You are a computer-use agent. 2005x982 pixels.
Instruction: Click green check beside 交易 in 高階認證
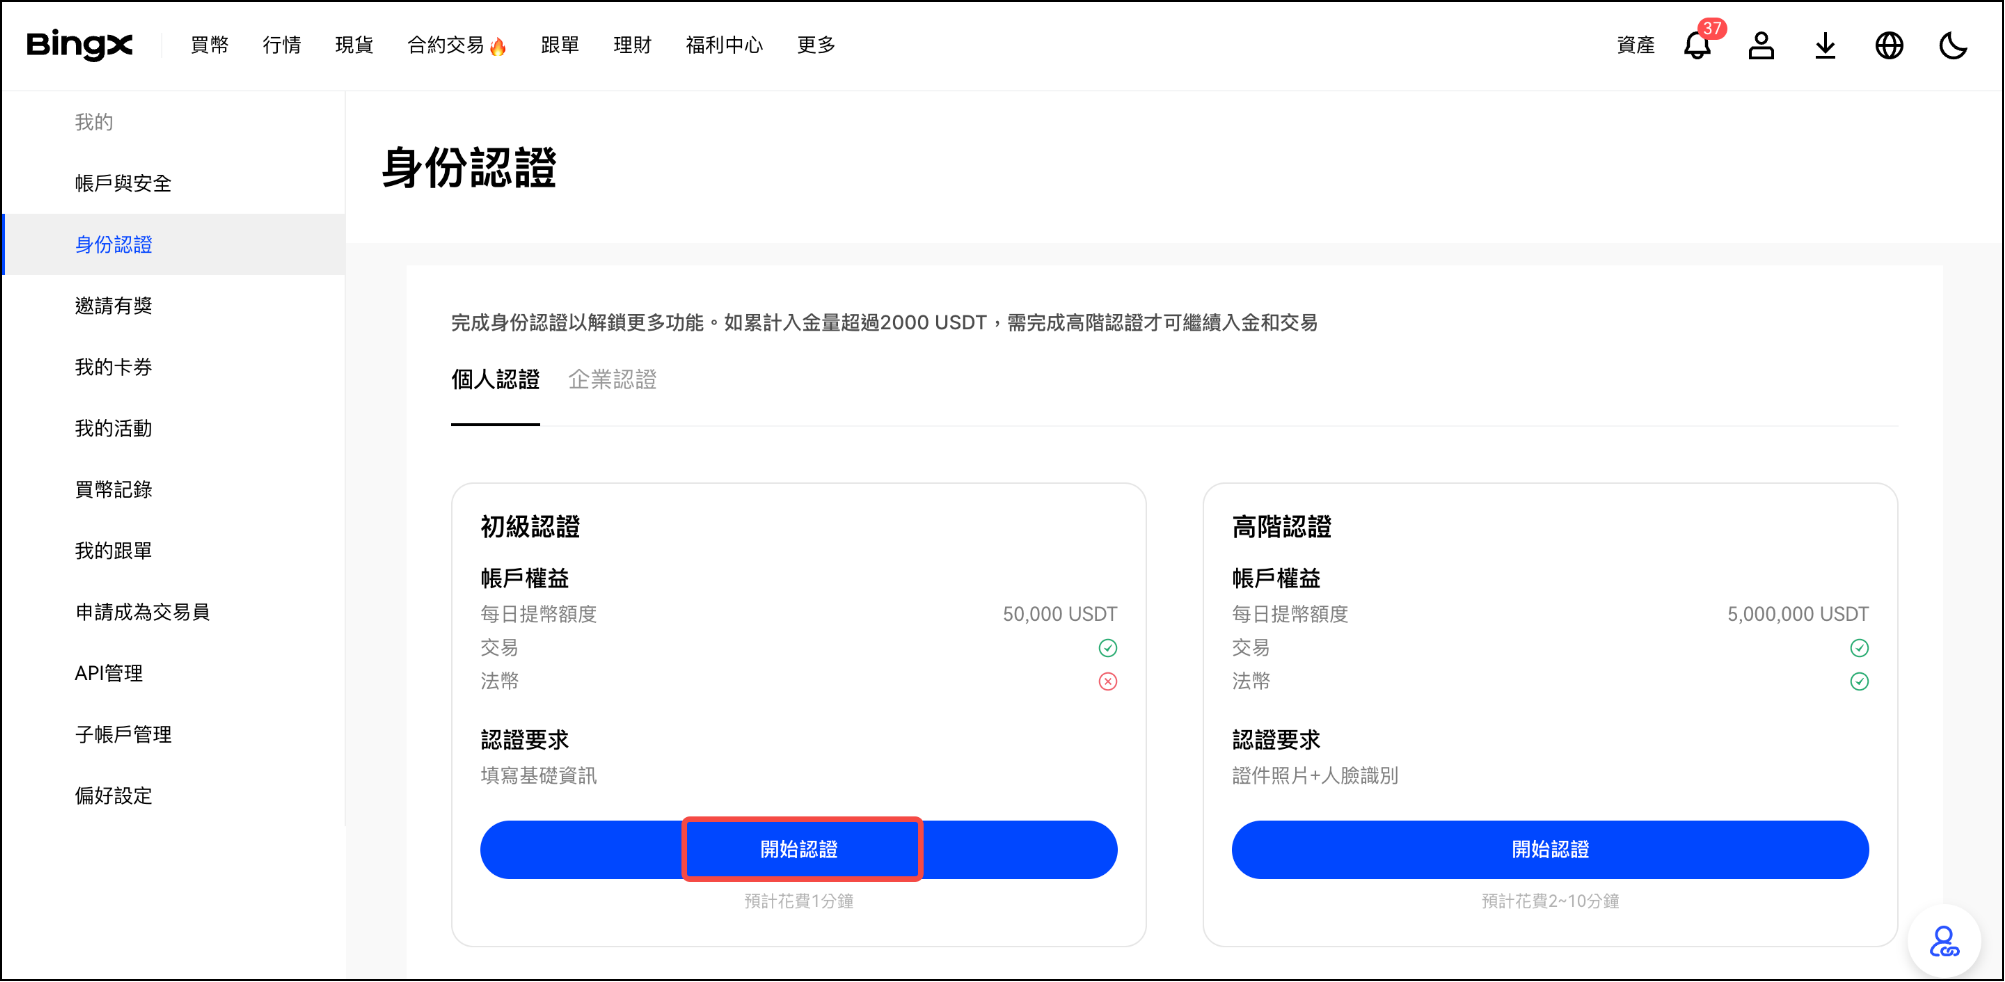tap(1859, 648)
